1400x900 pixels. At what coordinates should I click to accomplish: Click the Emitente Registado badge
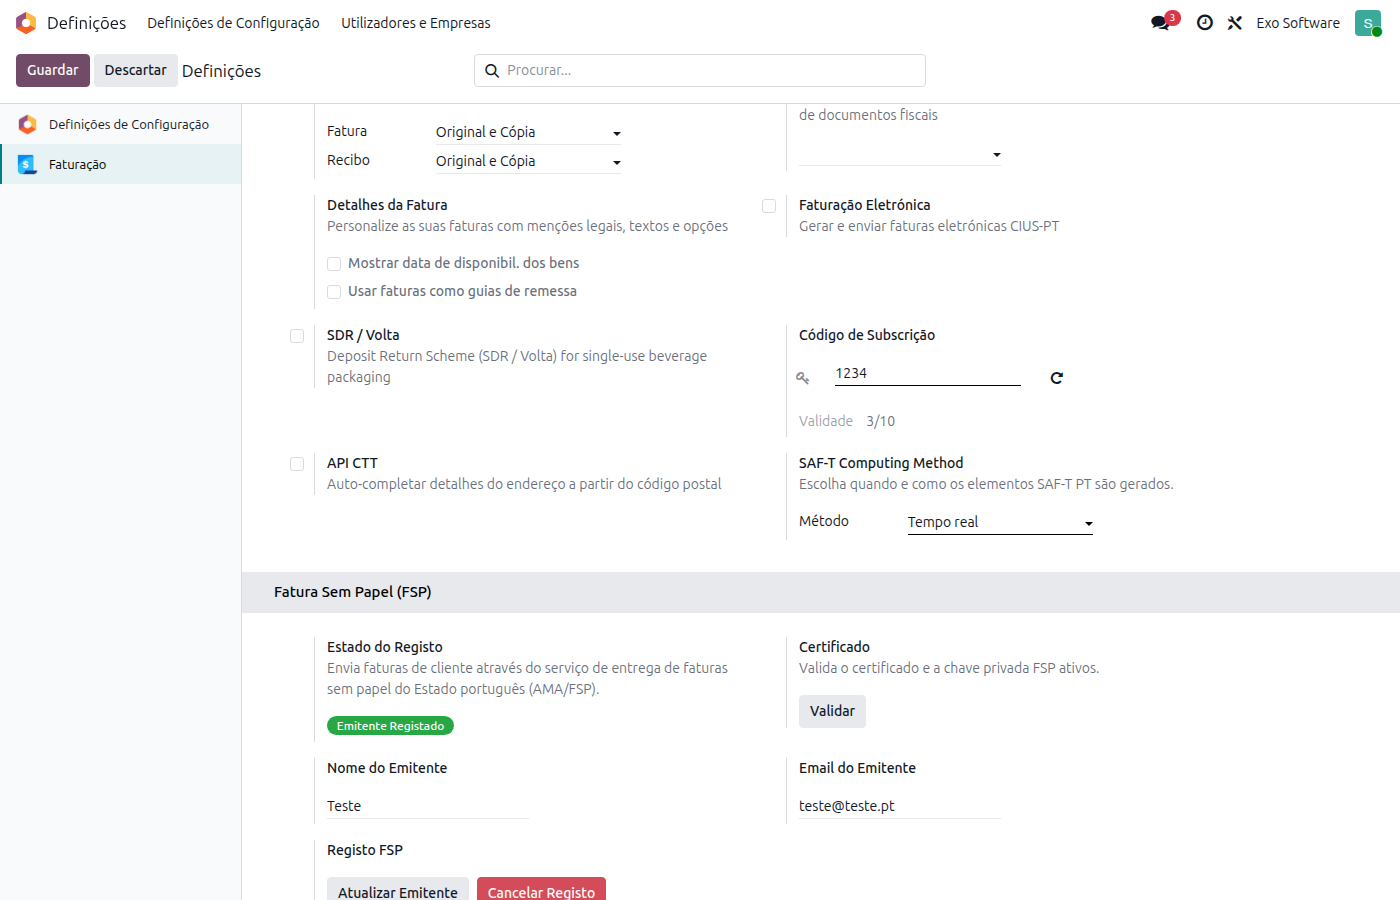[390, 726]
